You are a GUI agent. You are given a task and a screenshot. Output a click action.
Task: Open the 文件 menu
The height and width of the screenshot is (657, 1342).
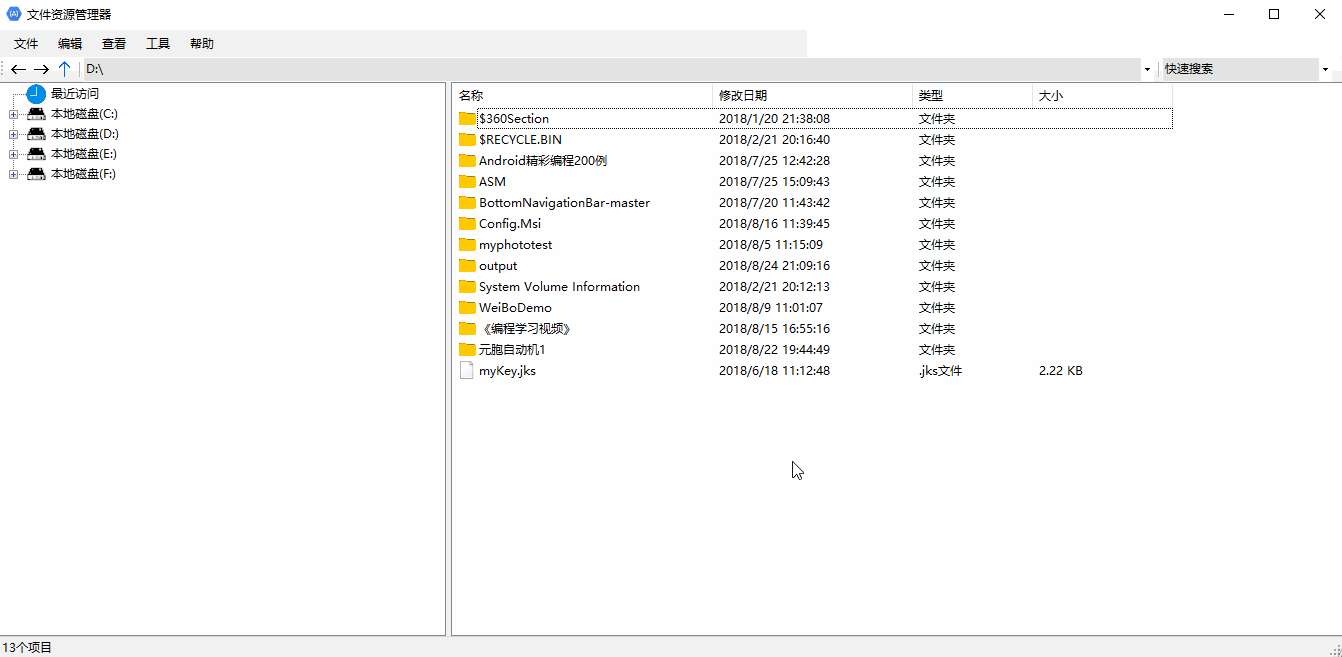click(26, 44)
